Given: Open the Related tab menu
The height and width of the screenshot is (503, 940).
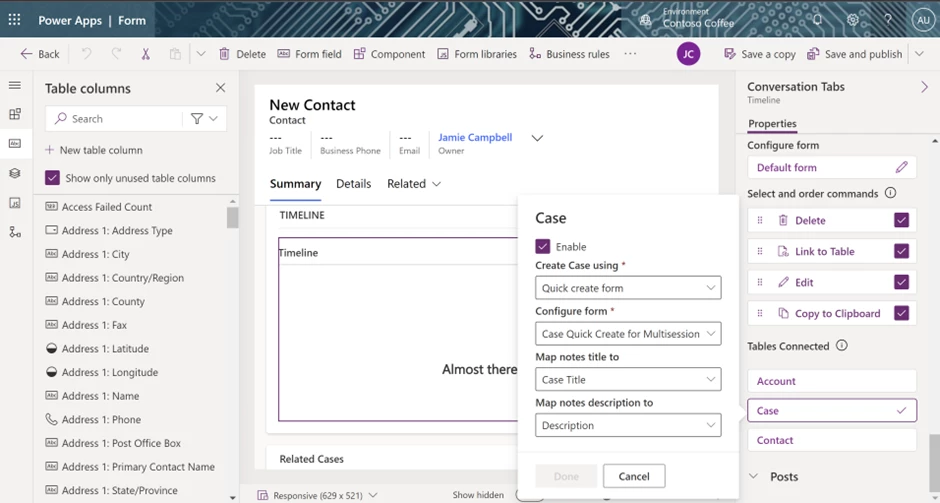Looking at the screenshot, I should [414, 184].
